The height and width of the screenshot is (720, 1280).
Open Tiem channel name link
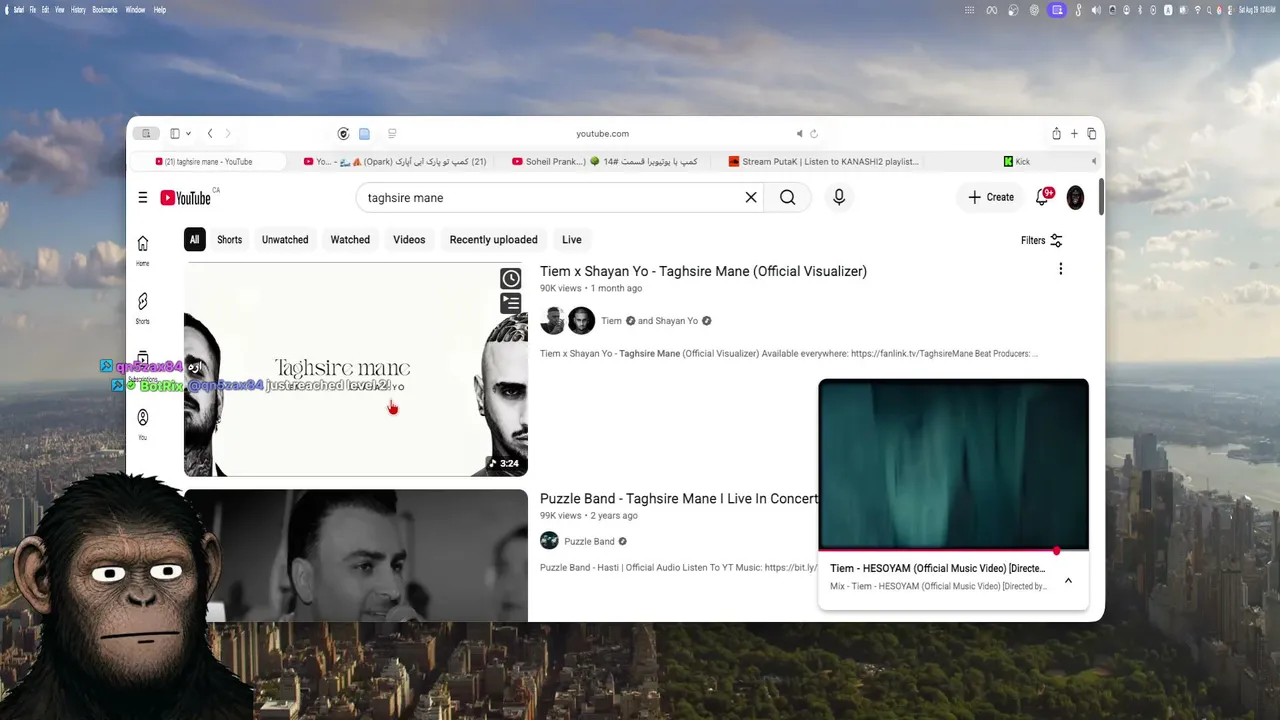pyautogui.click(x=611, y=321)
